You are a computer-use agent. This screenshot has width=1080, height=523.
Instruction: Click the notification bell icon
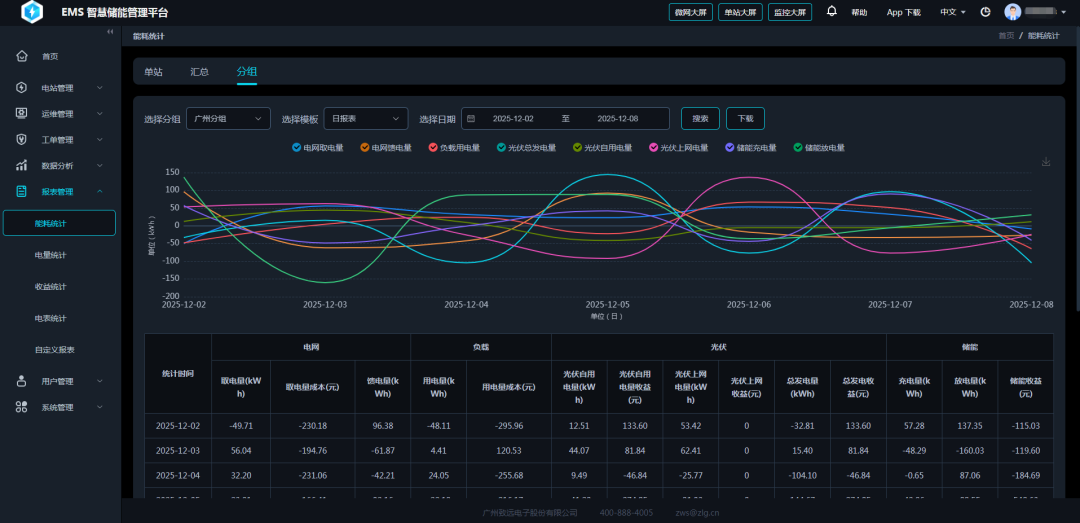(831, 12)
